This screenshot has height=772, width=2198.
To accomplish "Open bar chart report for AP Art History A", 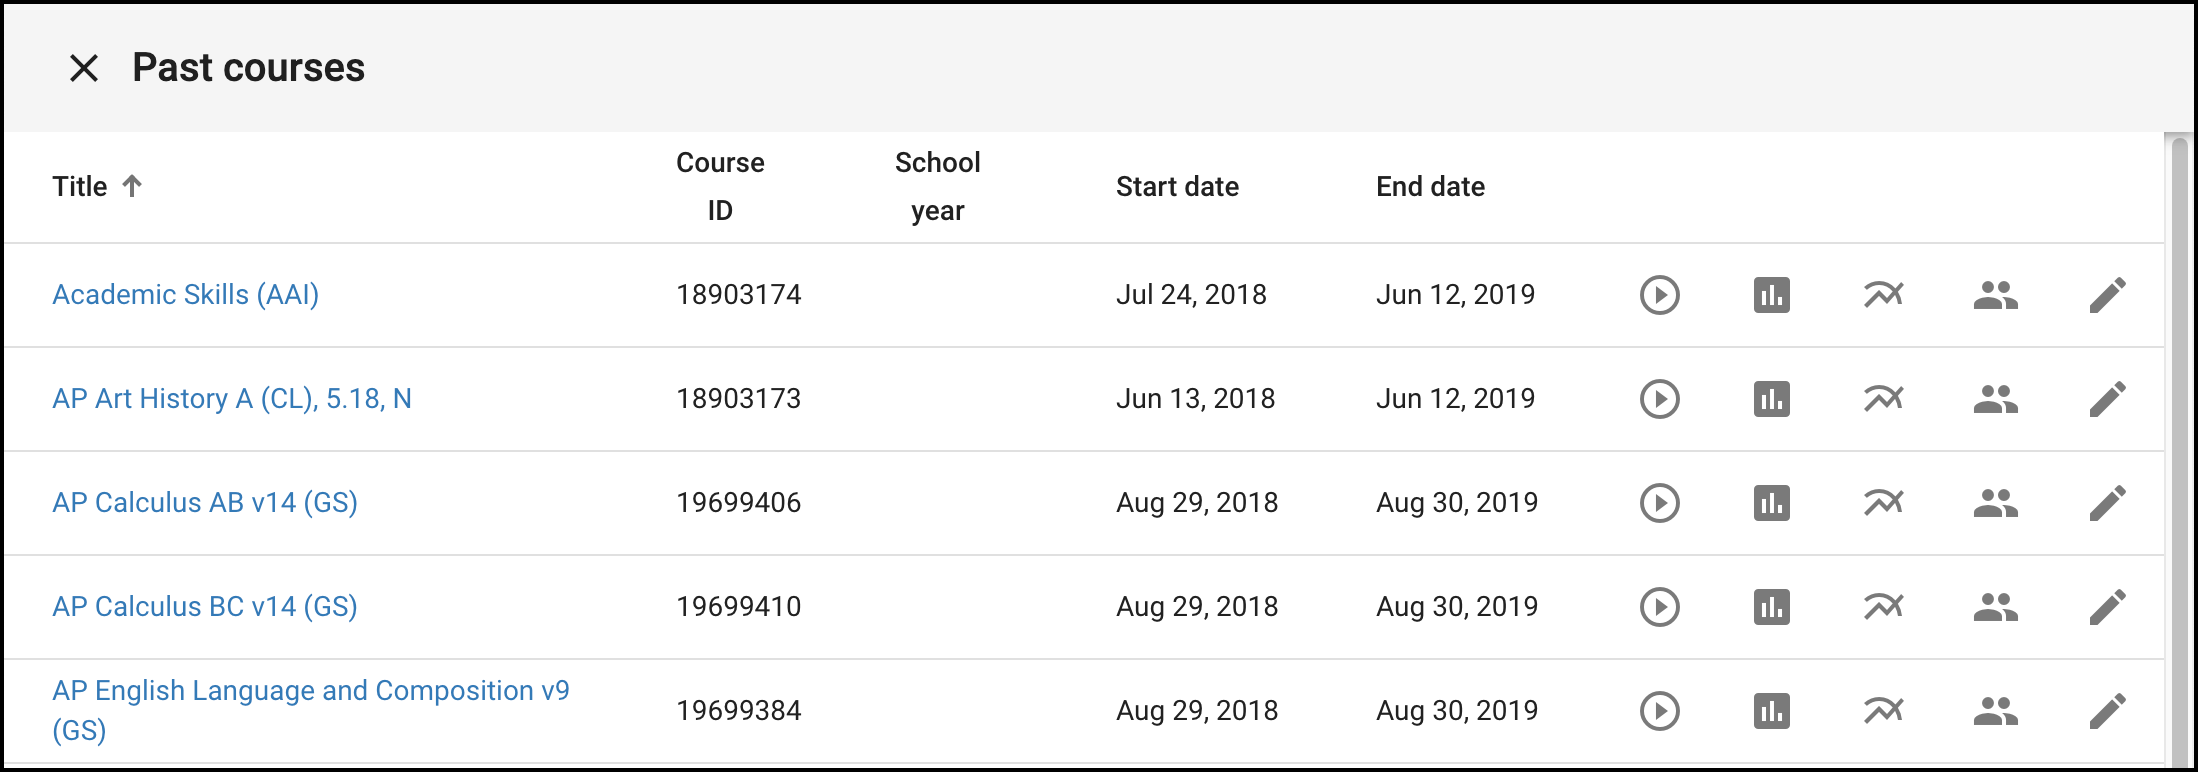I will point(1771,399).
